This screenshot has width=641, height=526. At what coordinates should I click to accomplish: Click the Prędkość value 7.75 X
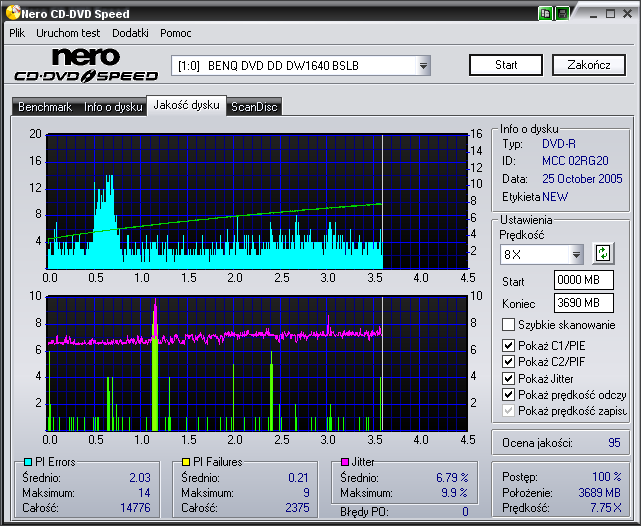[x=605, y=508]
